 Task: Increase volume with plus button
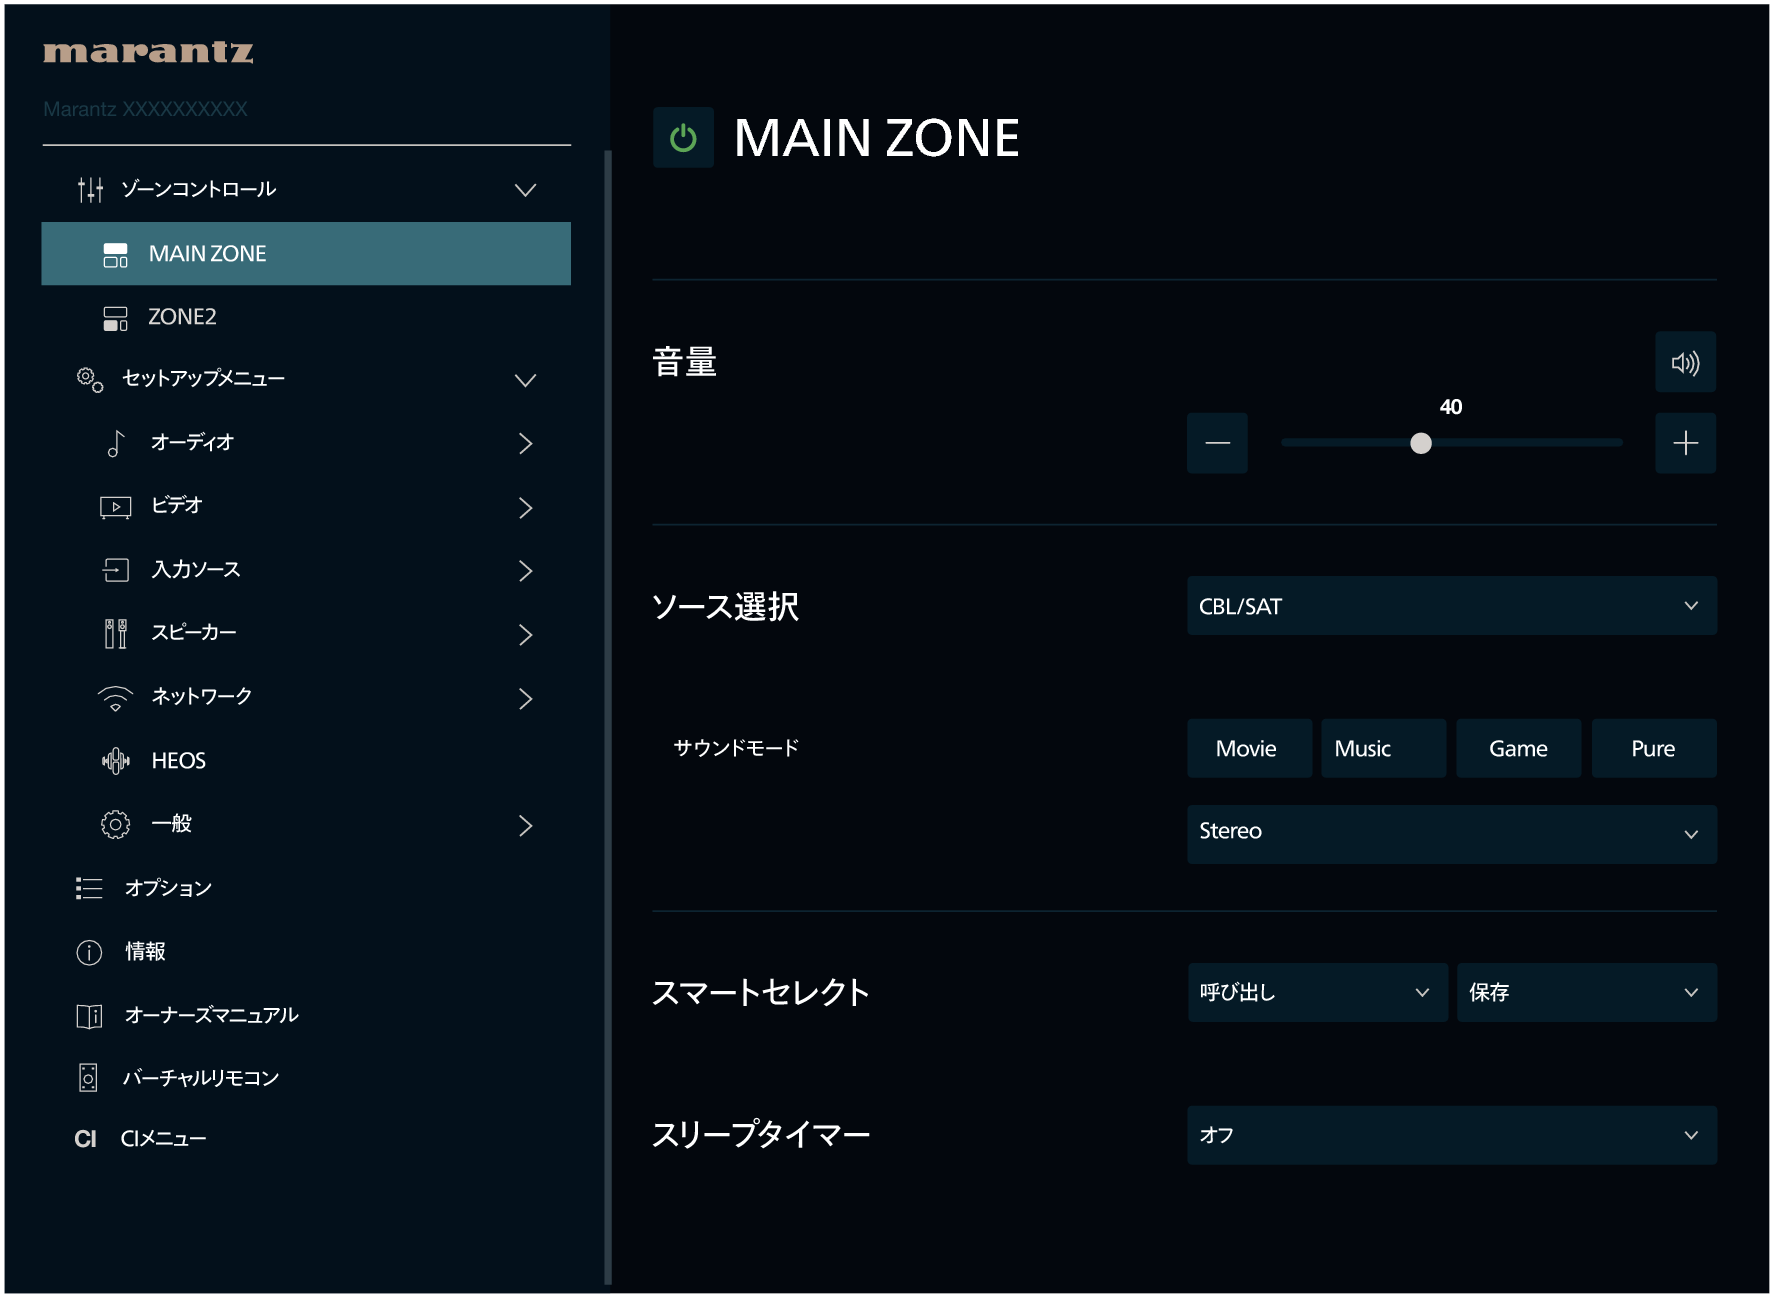point(1685,443)
